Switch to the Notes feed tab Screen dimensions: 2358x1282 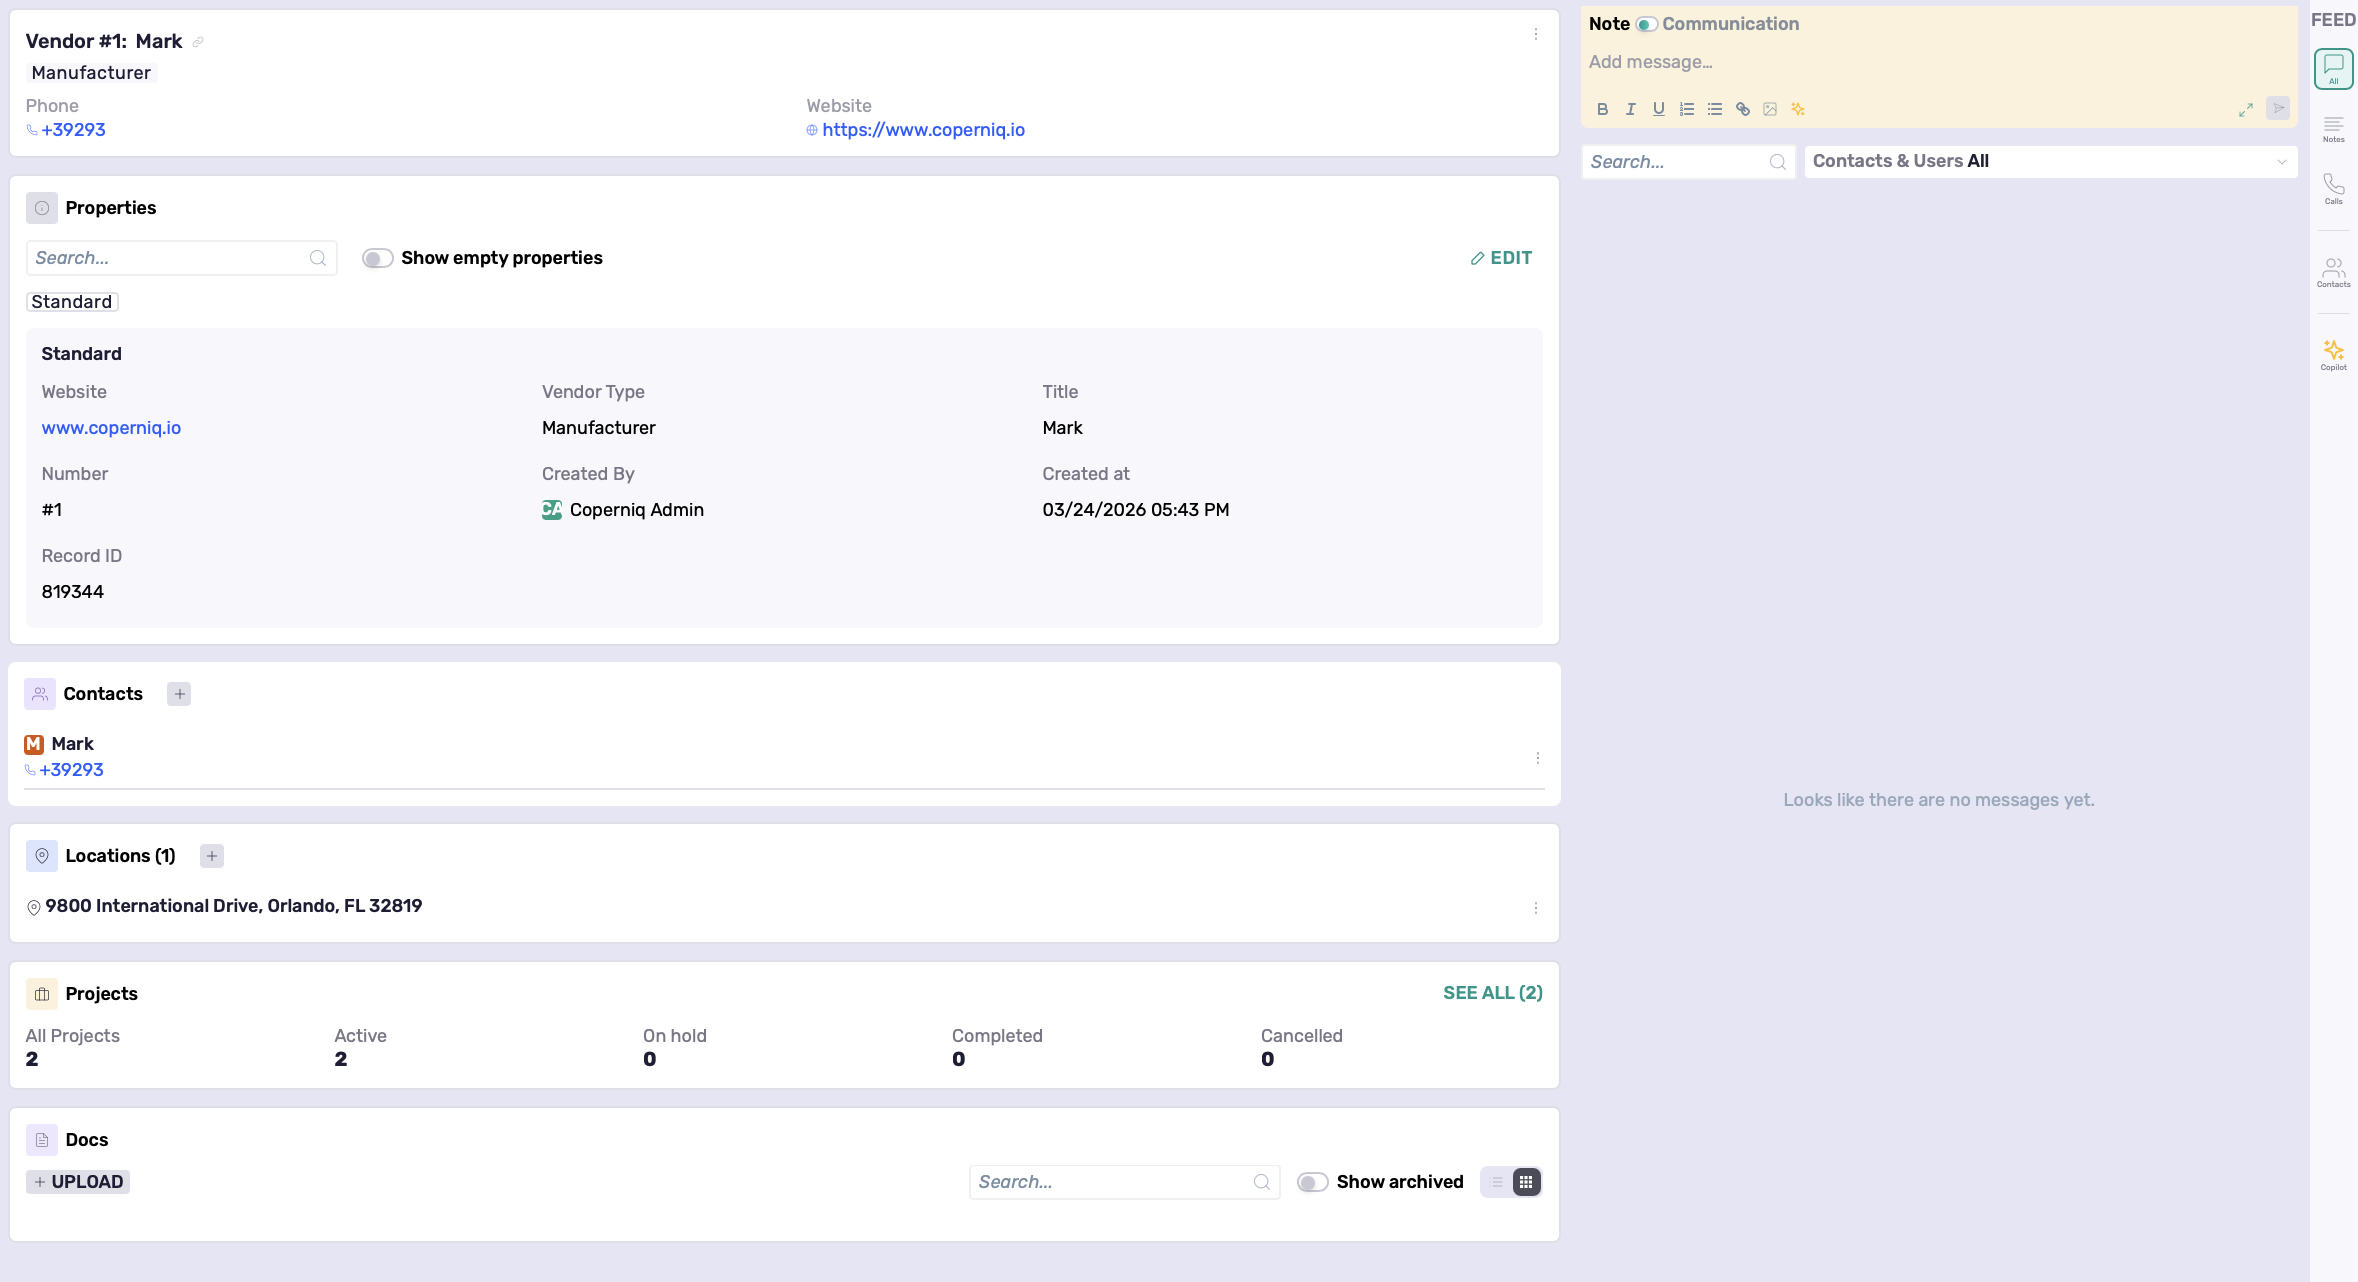[2333, 128]
